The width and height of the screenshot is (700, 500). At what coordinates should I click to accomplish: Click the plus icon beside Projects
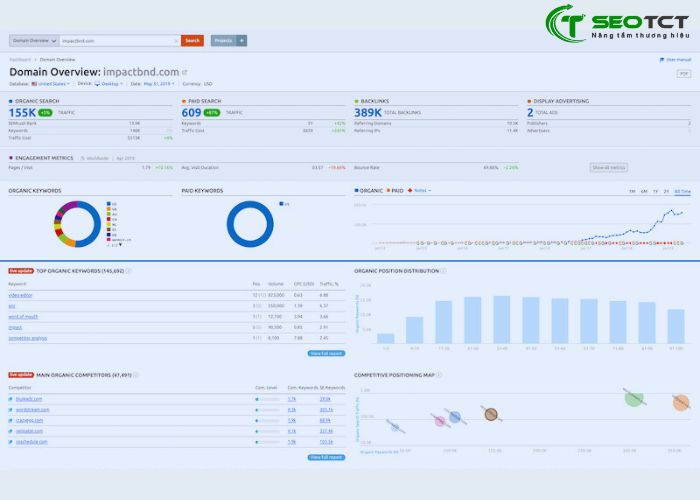(242, 41)
